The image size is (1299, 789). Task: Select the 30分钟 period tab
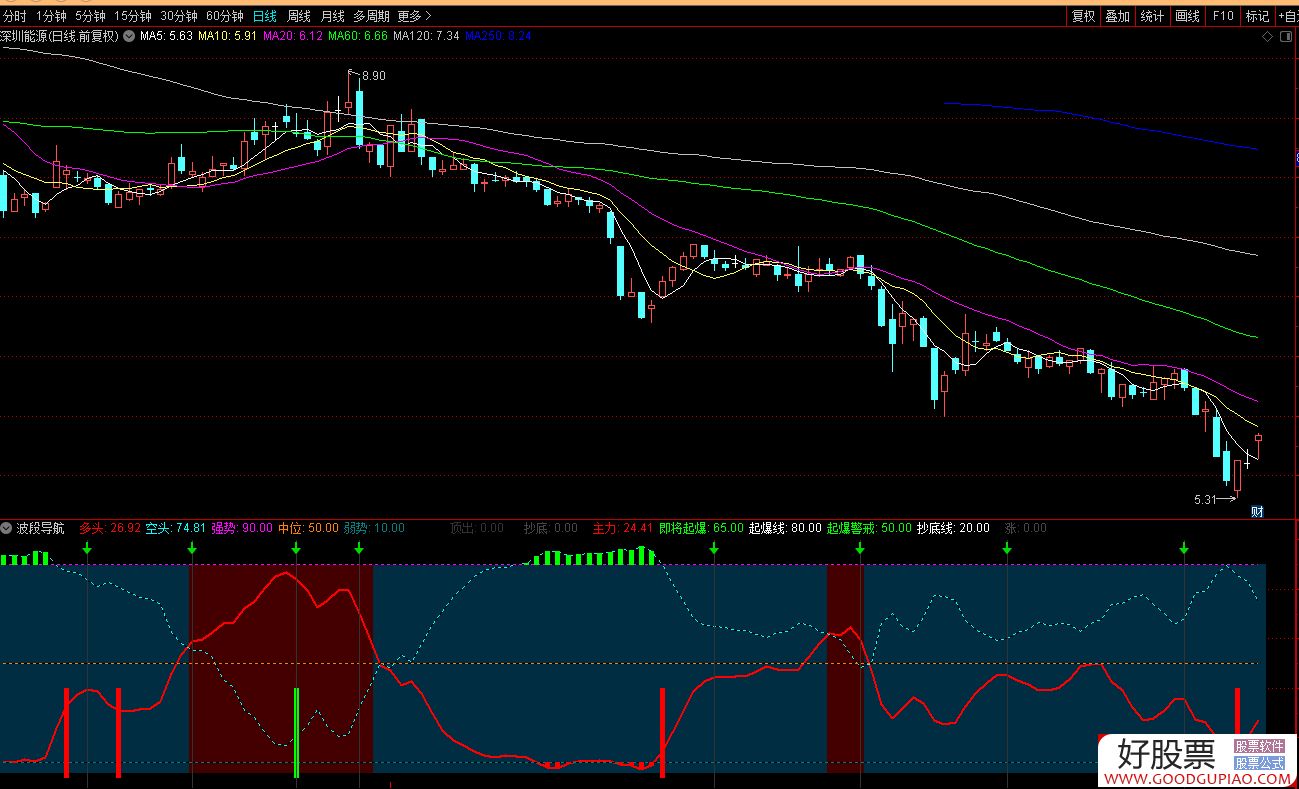[179, 16]
